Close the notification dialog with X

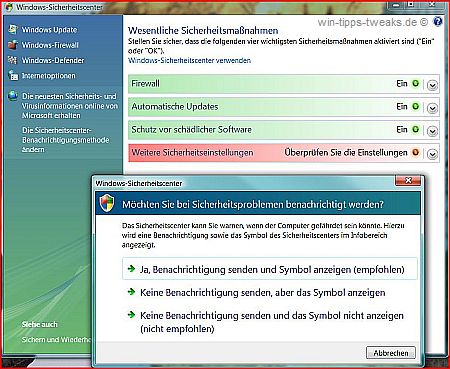[408, 180]
